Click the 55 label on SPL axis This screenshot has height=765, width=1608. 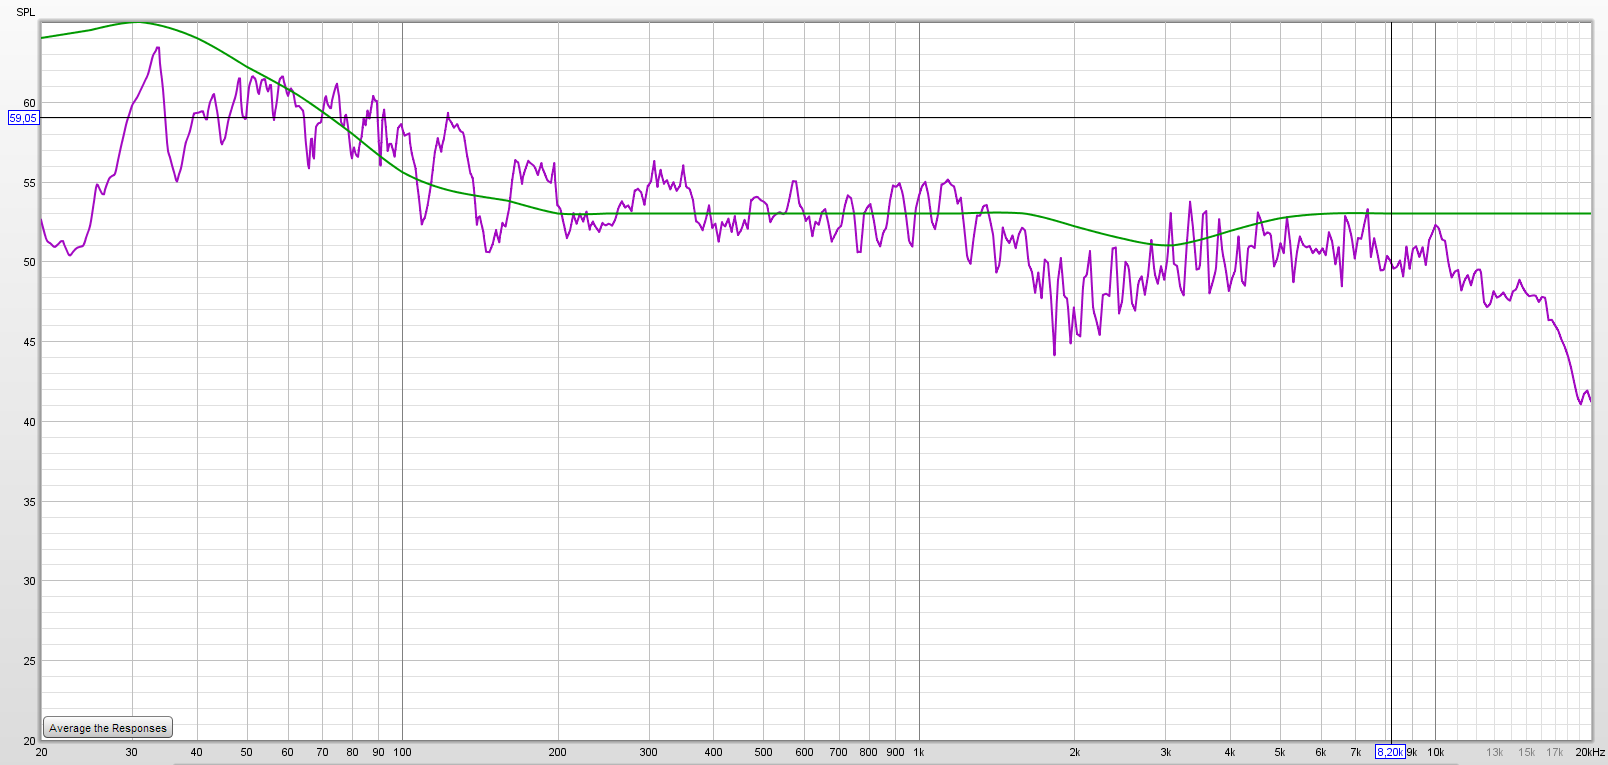pos(29,183)
